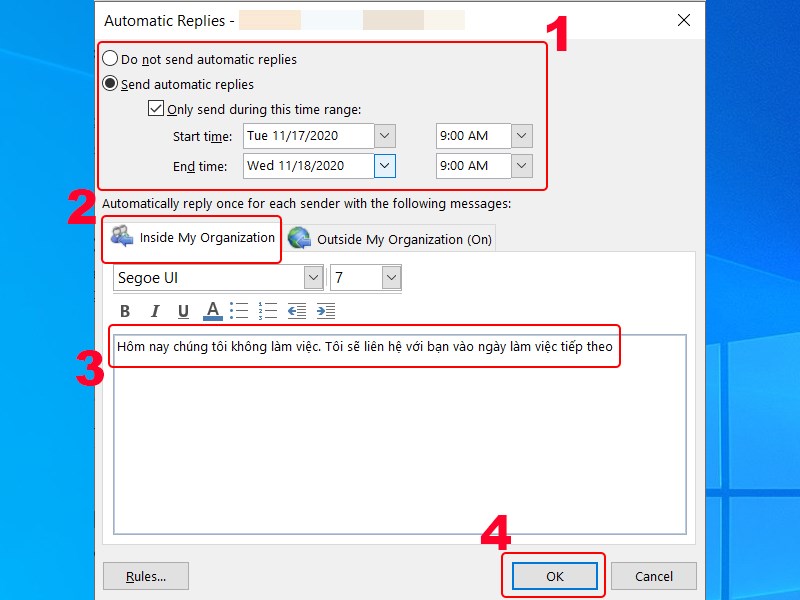800x600 pixels.
Task: Open the font color button
Action: 213,311
